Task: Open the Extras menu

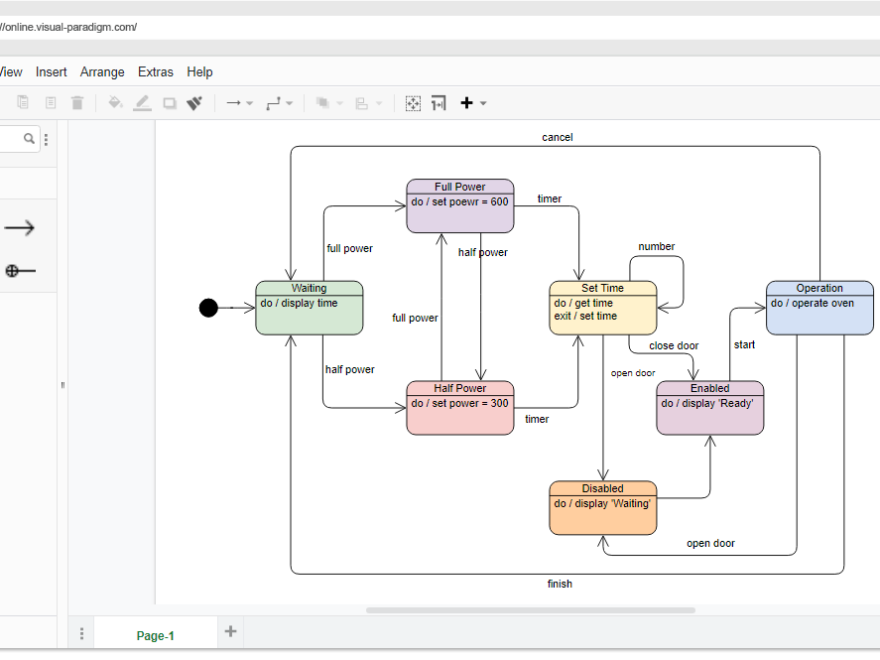Action: click(x=156, y=72)
